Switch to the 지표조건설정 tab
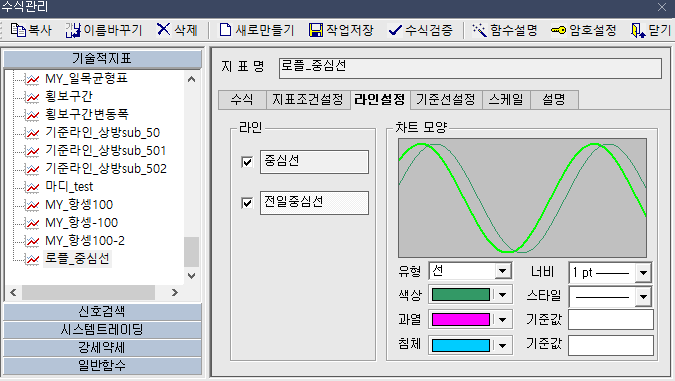The width and height of the screenshot is (675, 381). (308, 100)
